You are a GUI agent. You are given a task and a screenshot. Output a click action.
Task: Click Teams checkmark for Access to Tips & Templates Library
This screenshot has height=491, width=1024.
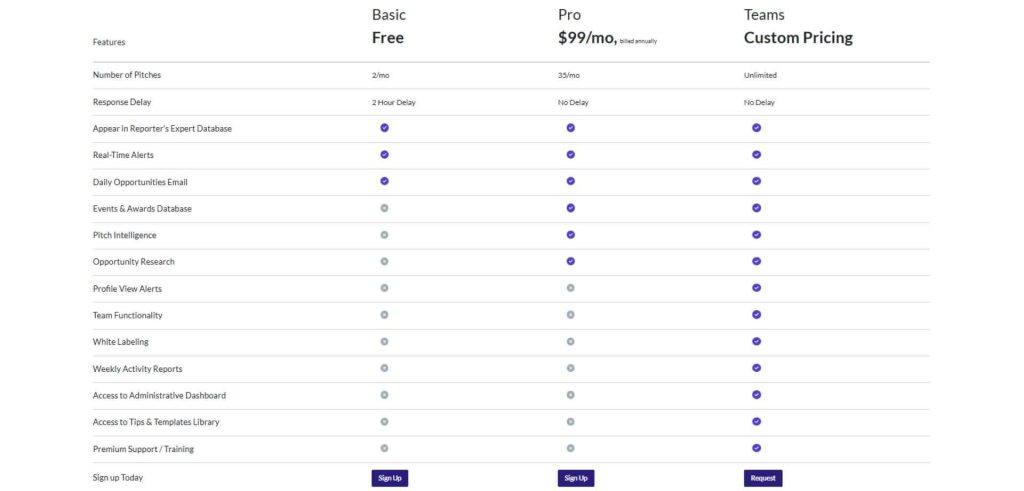click(x=756, y=421)
